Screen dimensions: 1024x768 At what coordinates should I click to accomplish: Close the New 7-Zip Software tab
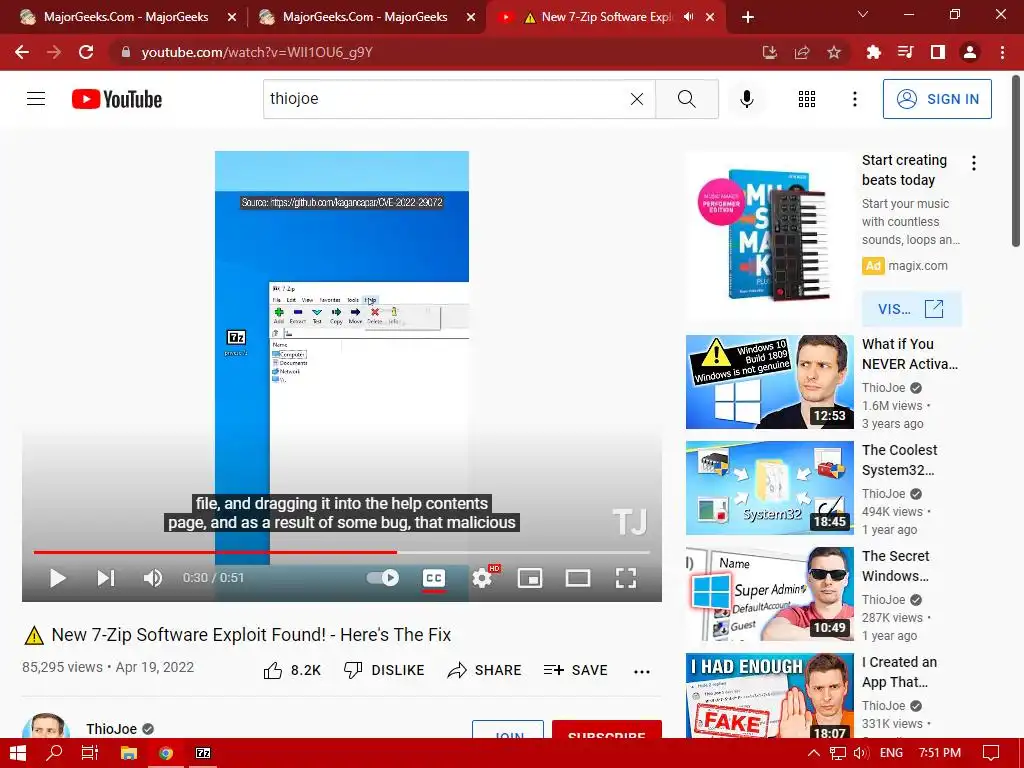[710, 17]
